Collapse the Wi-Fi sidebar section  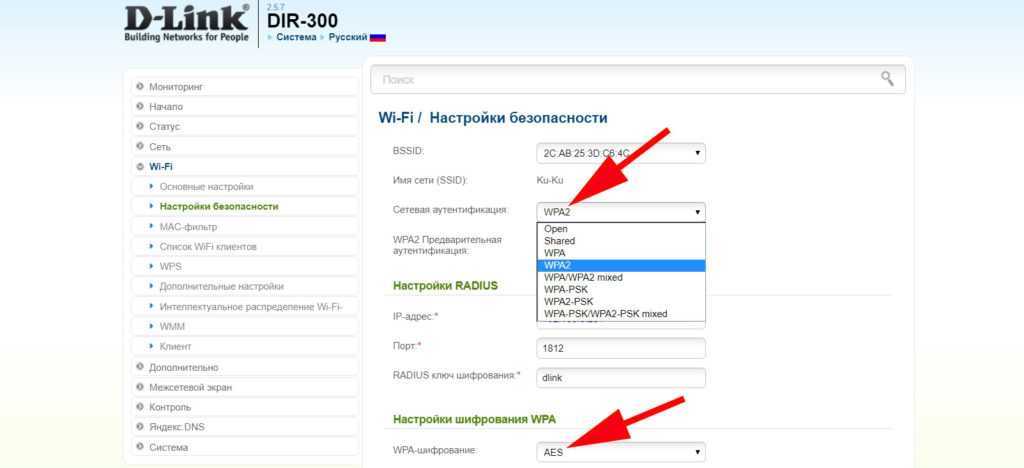(x=160, y=167)
